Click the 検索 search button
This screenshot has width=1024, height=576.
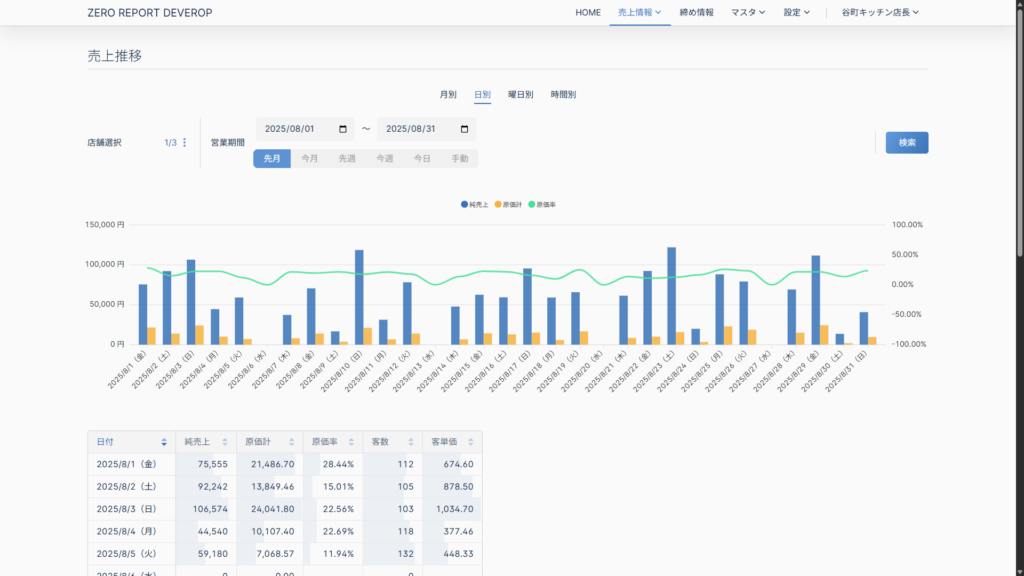coord(906,143)
